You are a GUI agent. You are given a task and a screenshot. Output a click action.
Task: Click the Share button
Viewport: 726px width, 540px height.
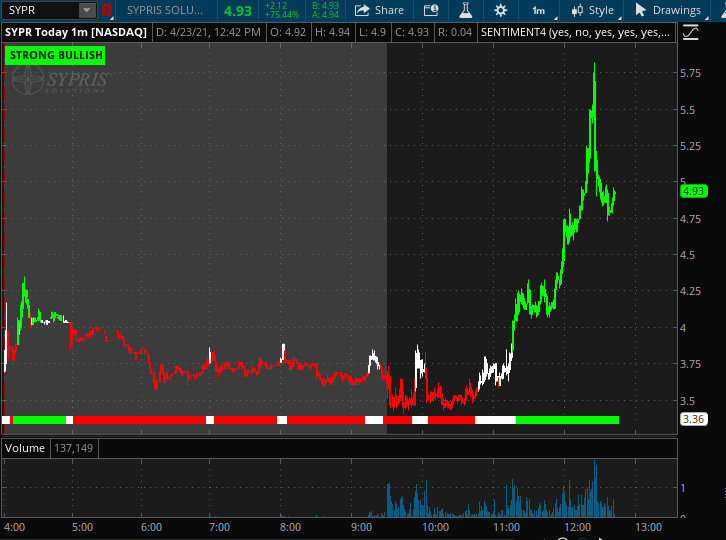click(x=379, y=10)
